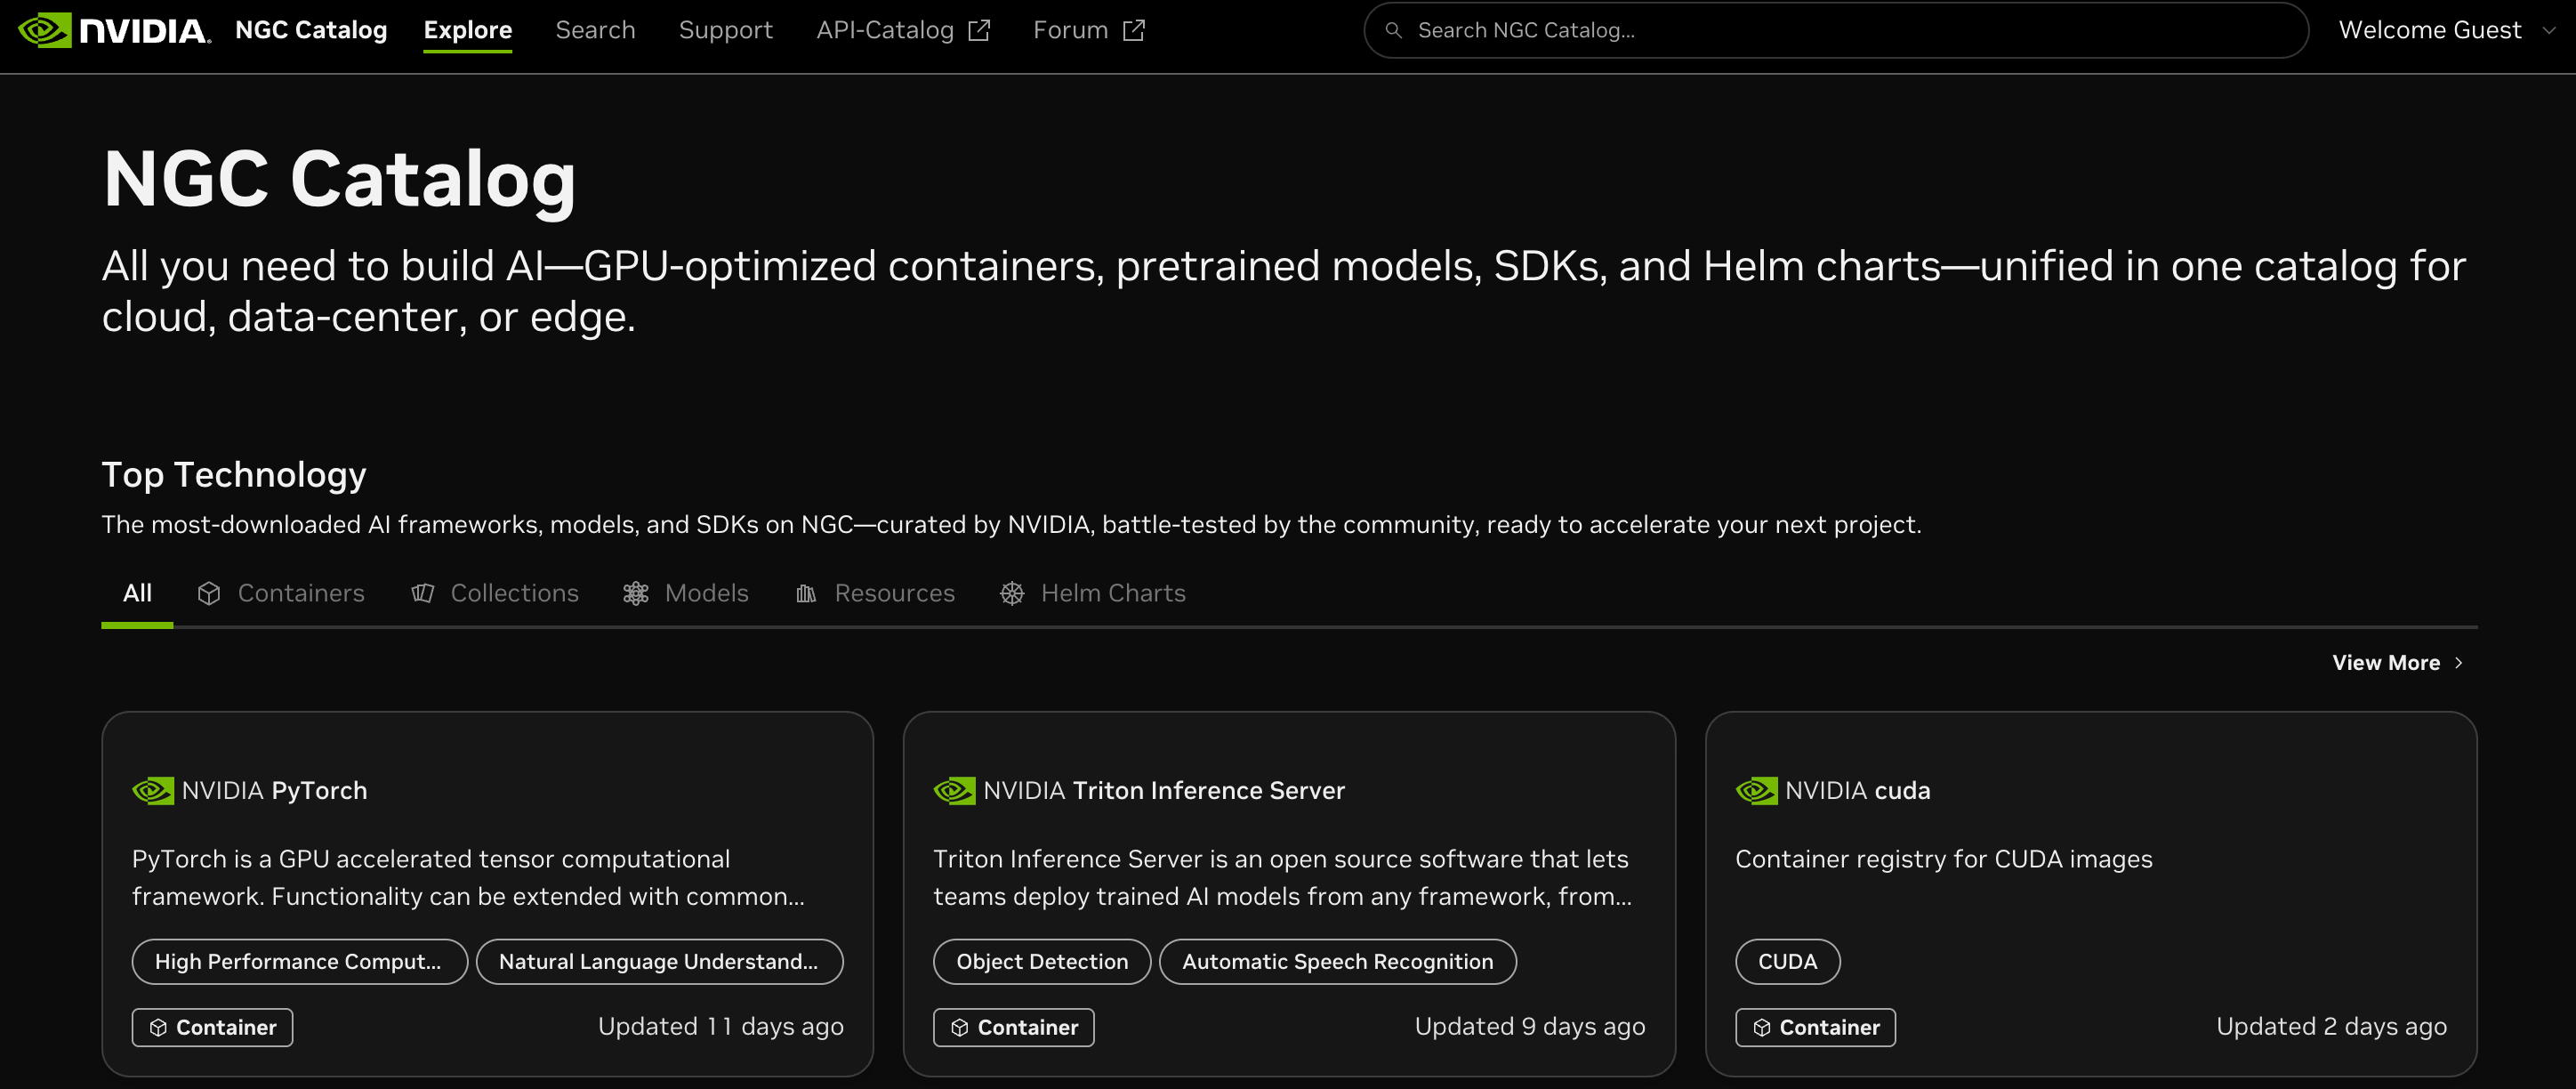The width and height of the screenshot is (2576, 1089).
Task: Click API-Catalog external link icon
Action: coord(979,30)
